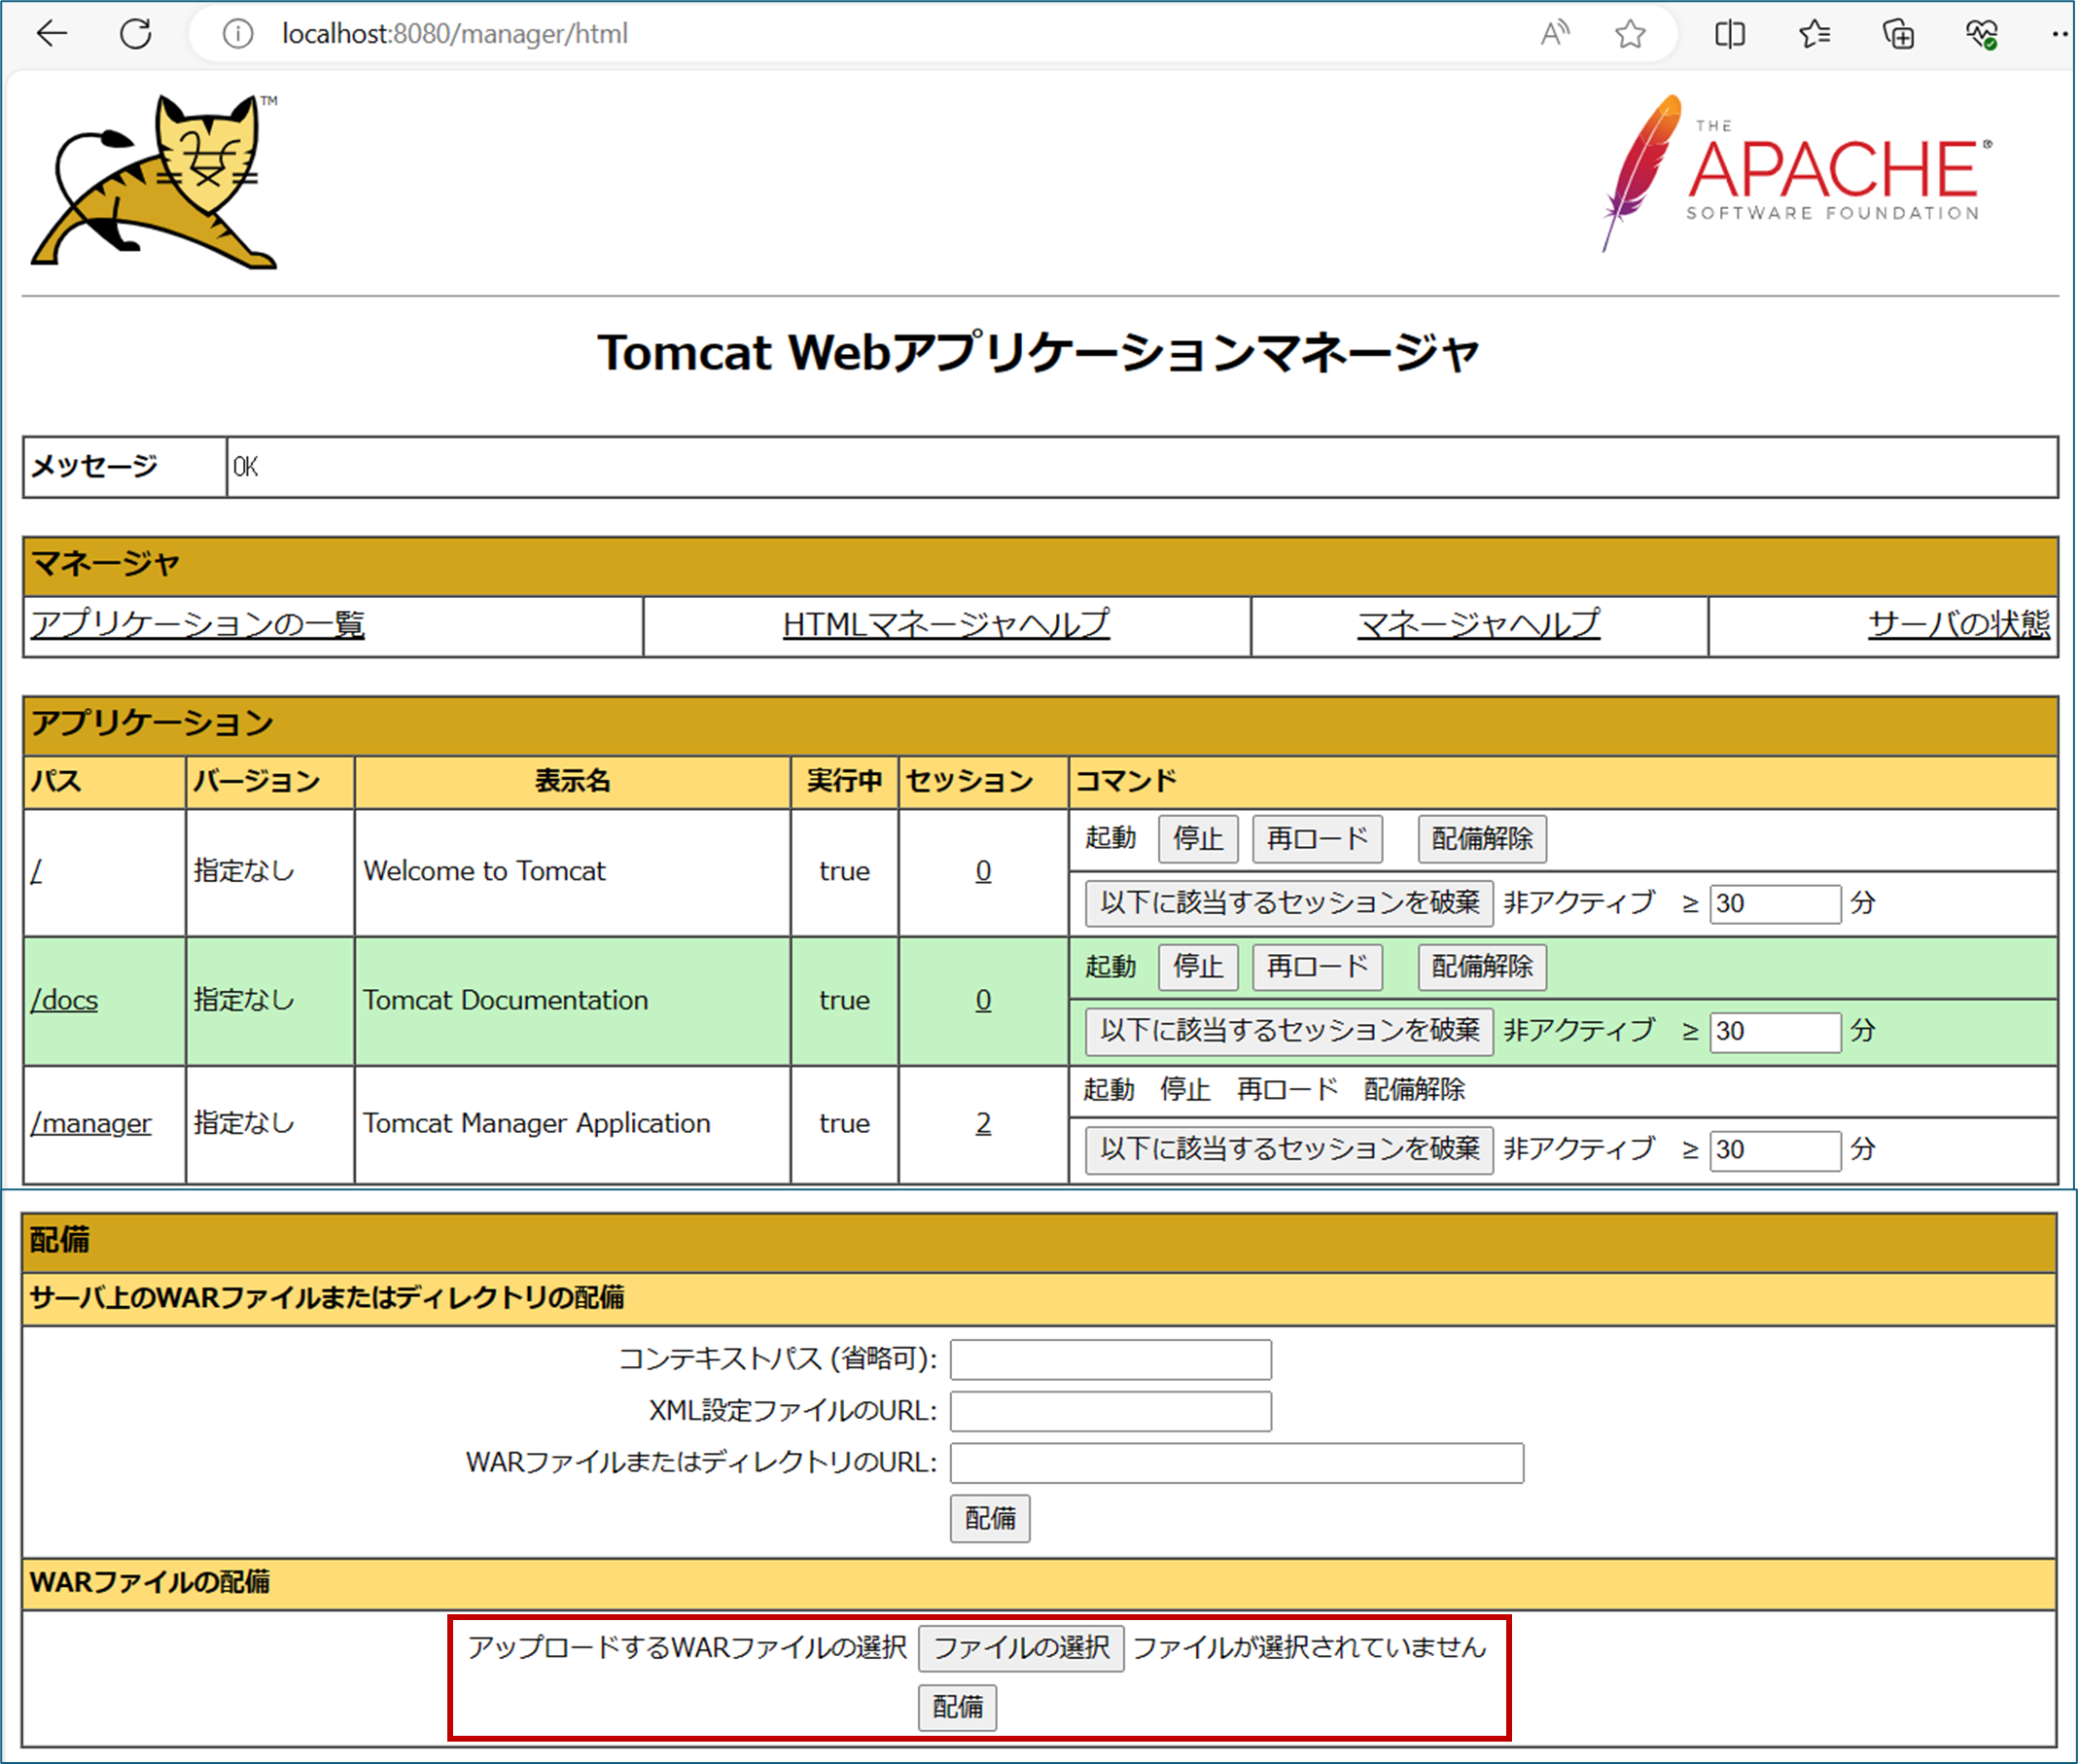The height and width of the screenshot is (1764, 2078).
Task: Open Browser essentials heart icon
Action: point(1981,34)
